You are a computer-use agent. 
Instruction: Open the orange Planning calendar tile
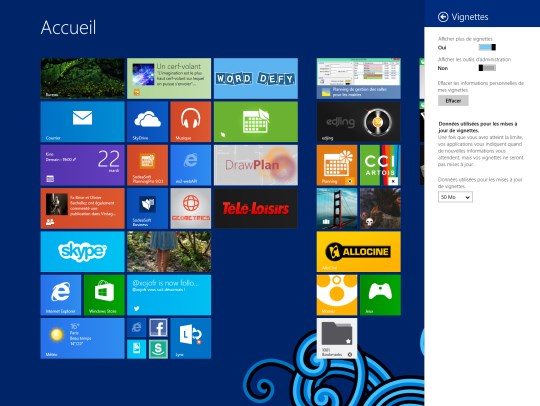(x=337, y=165)
